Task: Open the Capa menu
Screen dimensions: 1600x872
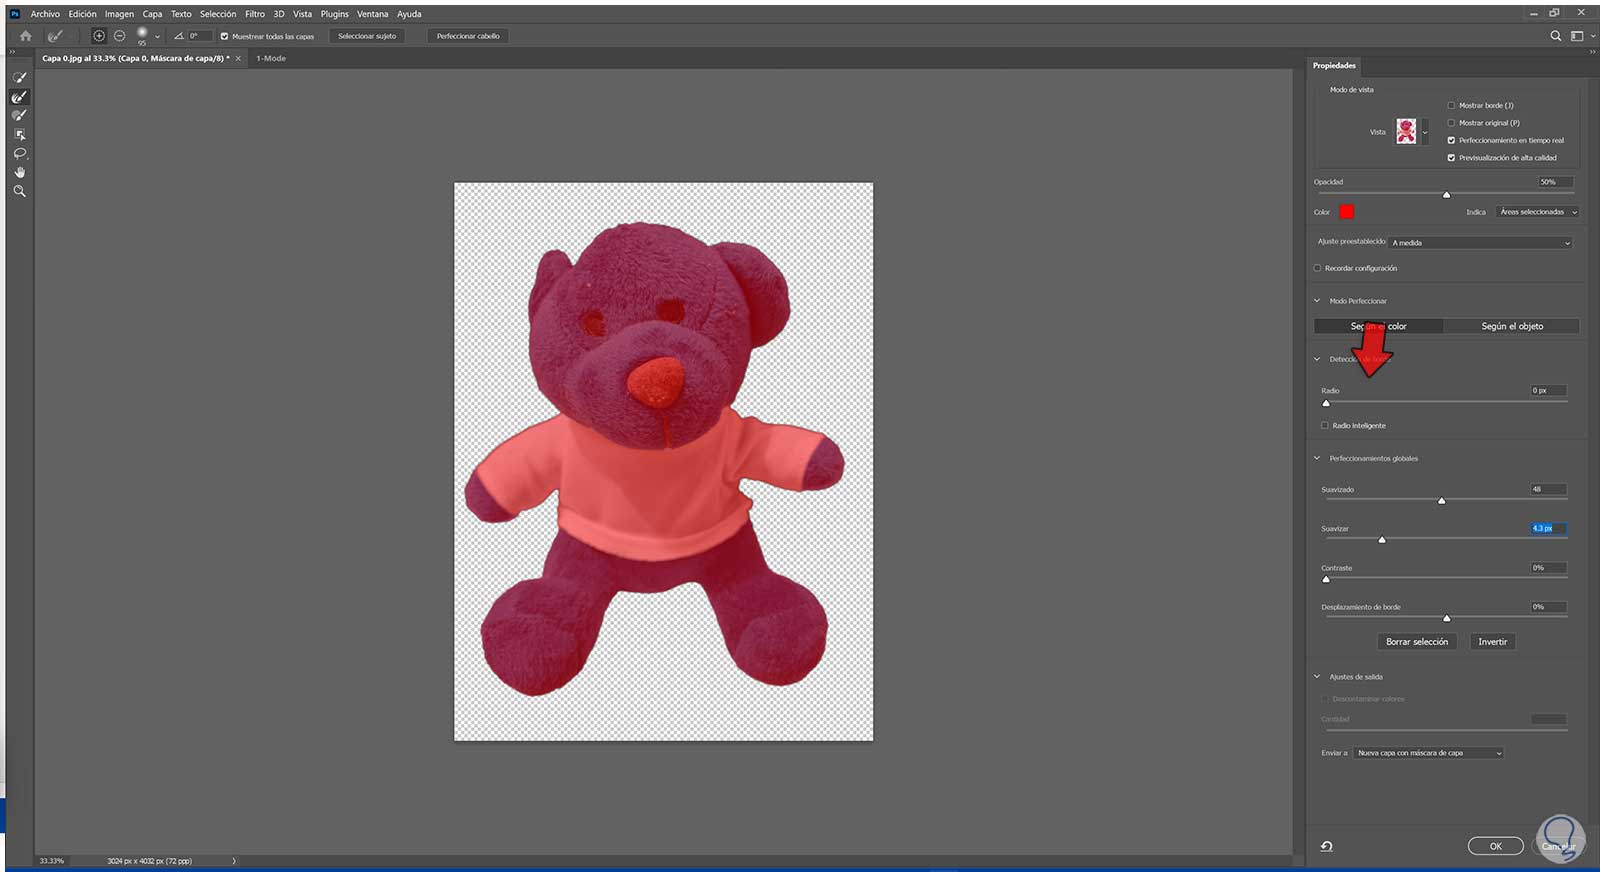Action: pos(152,14)
